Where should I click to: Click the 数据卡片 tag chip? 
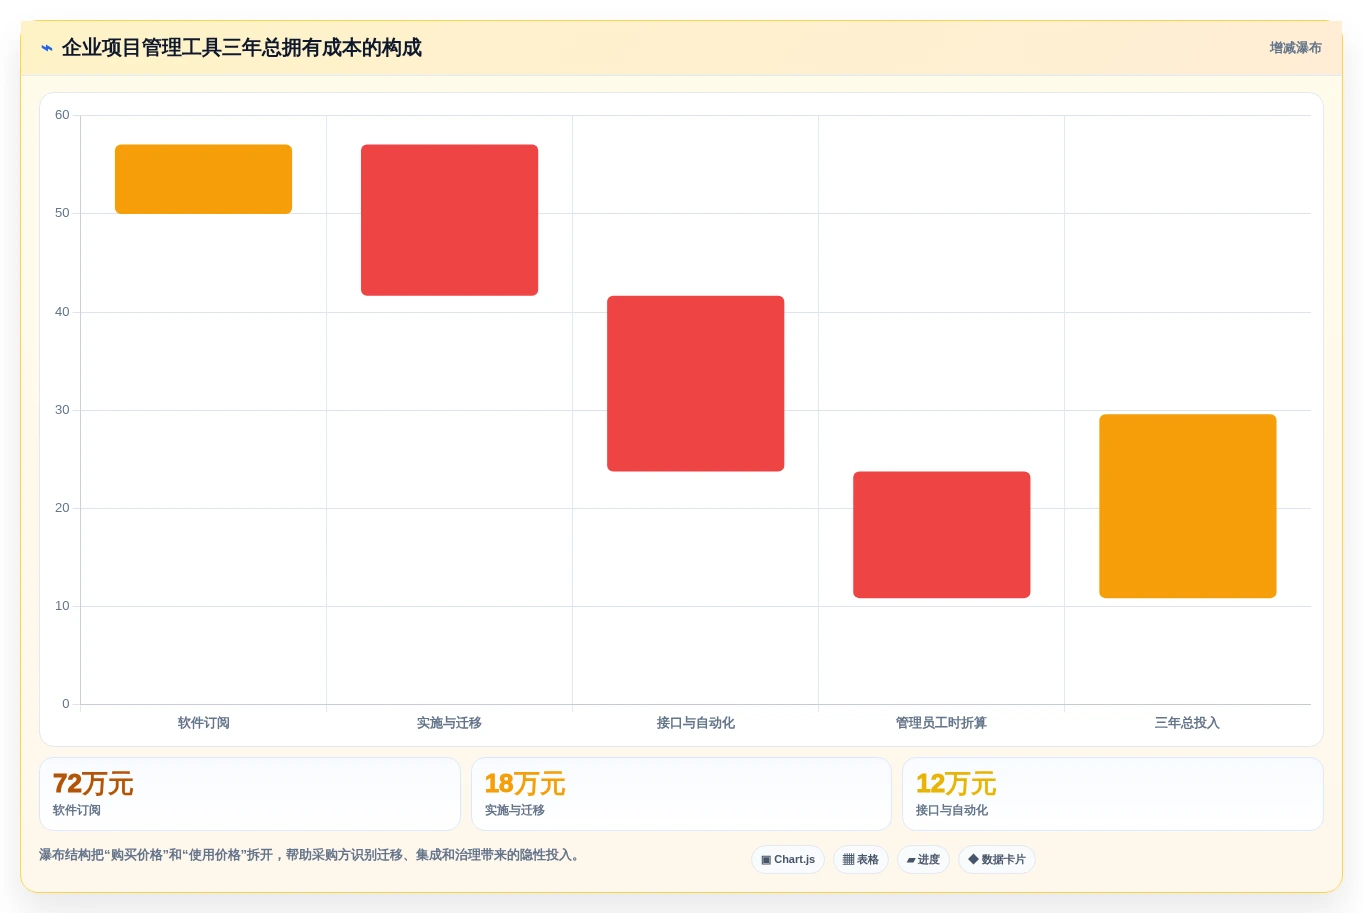(997, 860)
